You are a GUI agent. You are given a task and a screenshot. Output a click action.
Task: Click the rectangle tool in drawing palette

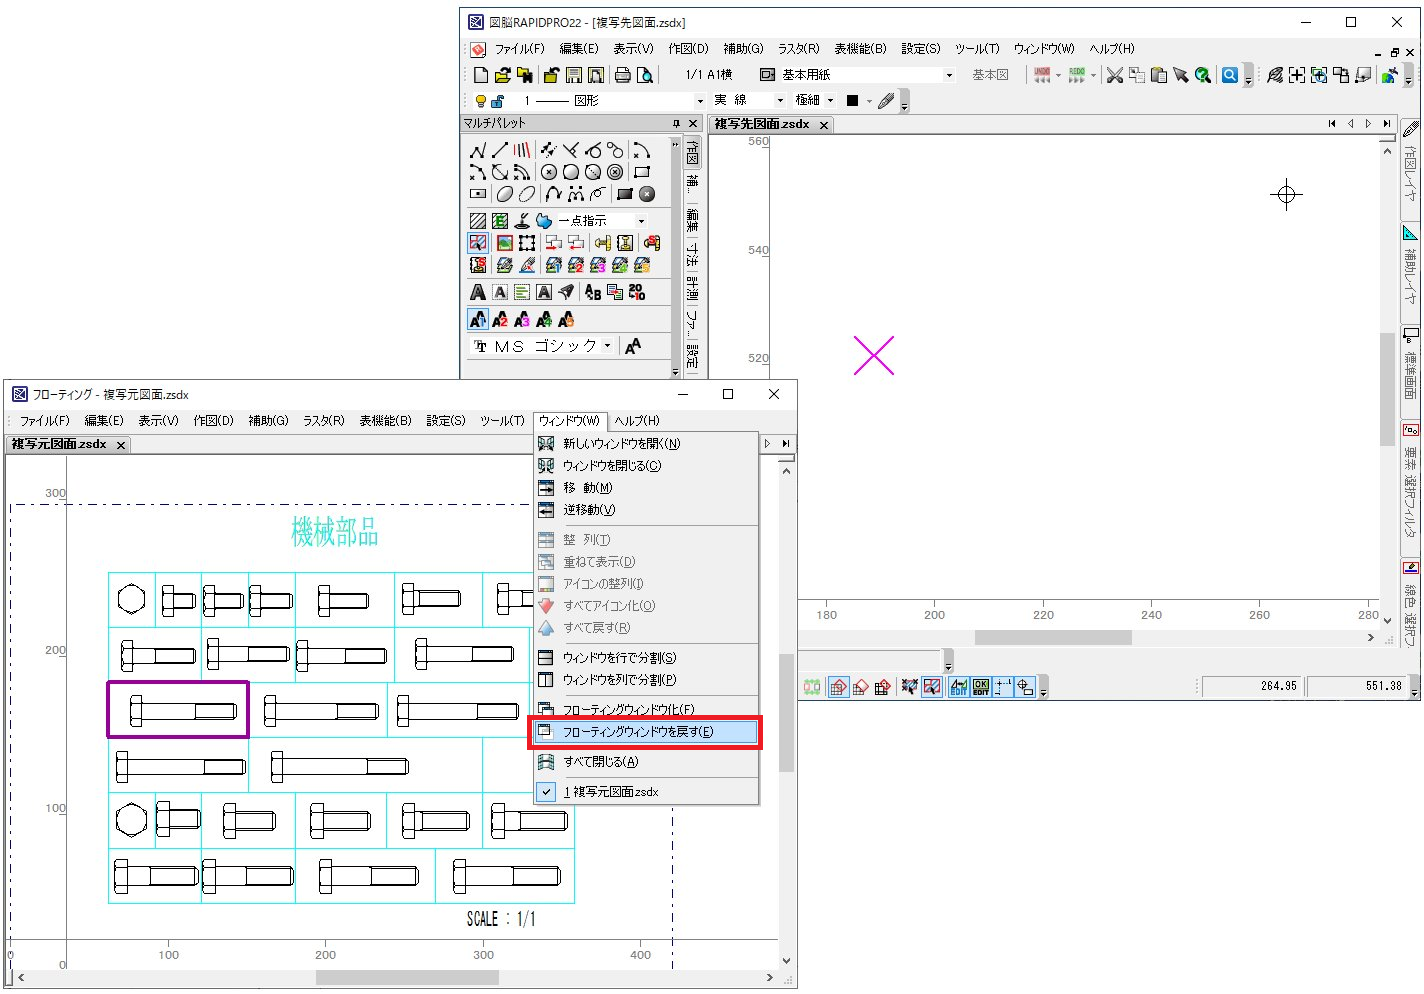click(x=642, y=172)
